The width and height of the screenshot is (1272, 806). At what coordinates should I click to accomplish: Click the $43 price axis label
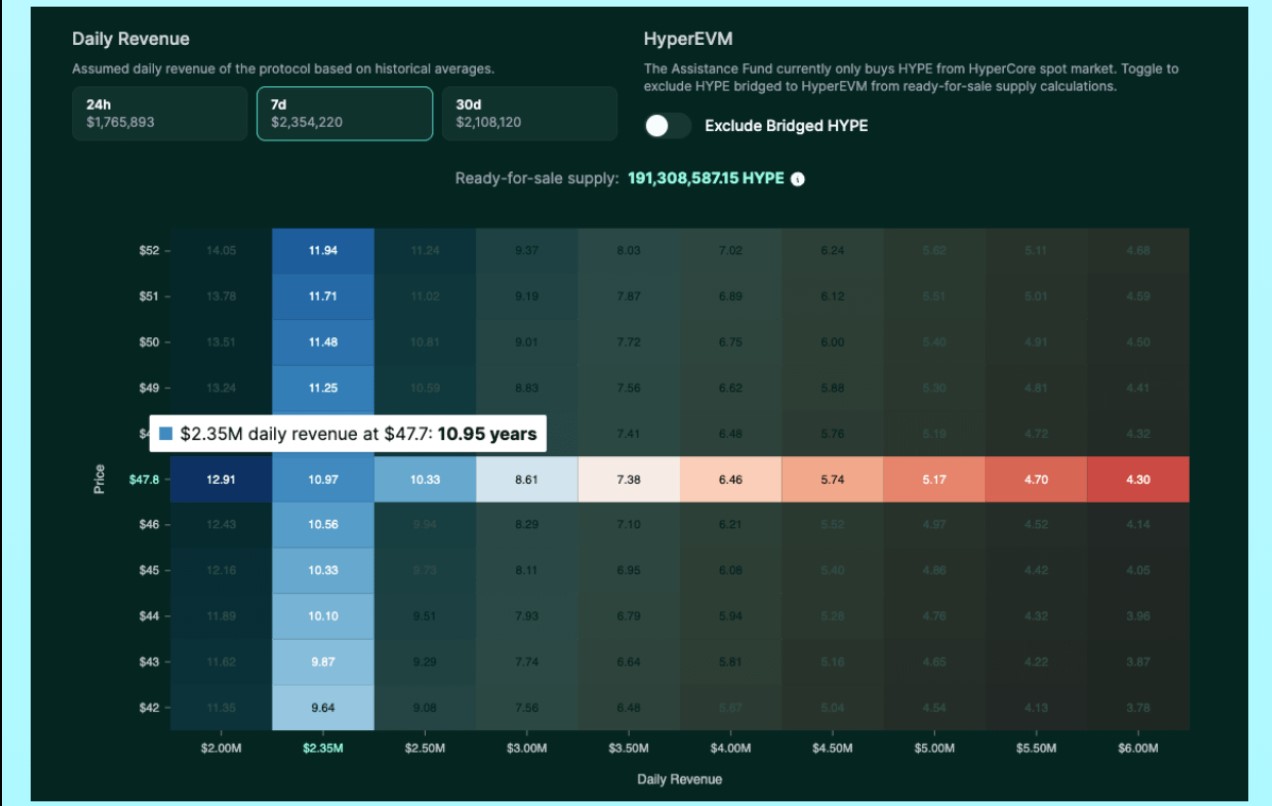pos(149,662)
